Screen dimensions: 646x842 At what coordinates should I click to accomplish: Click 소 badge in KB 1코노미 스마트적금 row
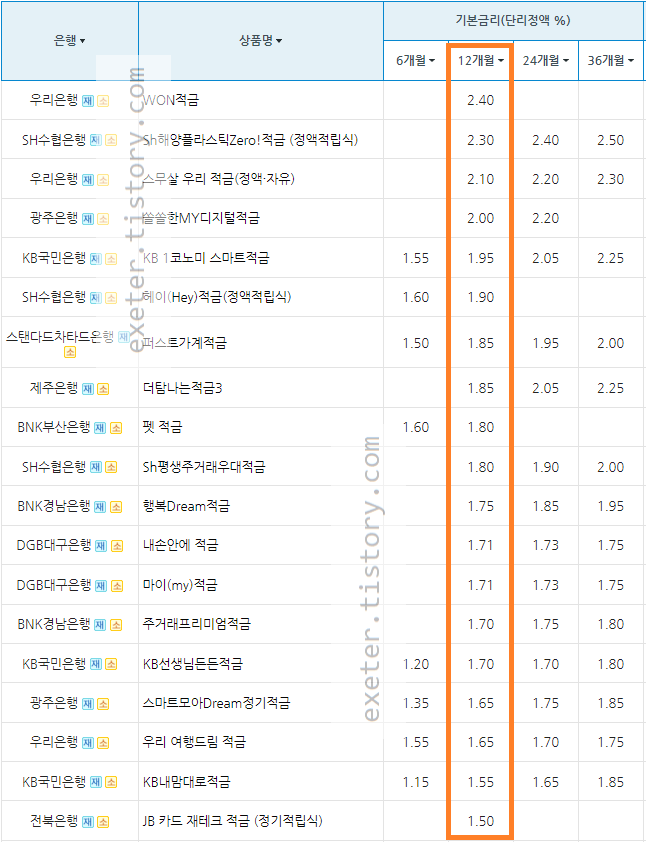[111, 259]
